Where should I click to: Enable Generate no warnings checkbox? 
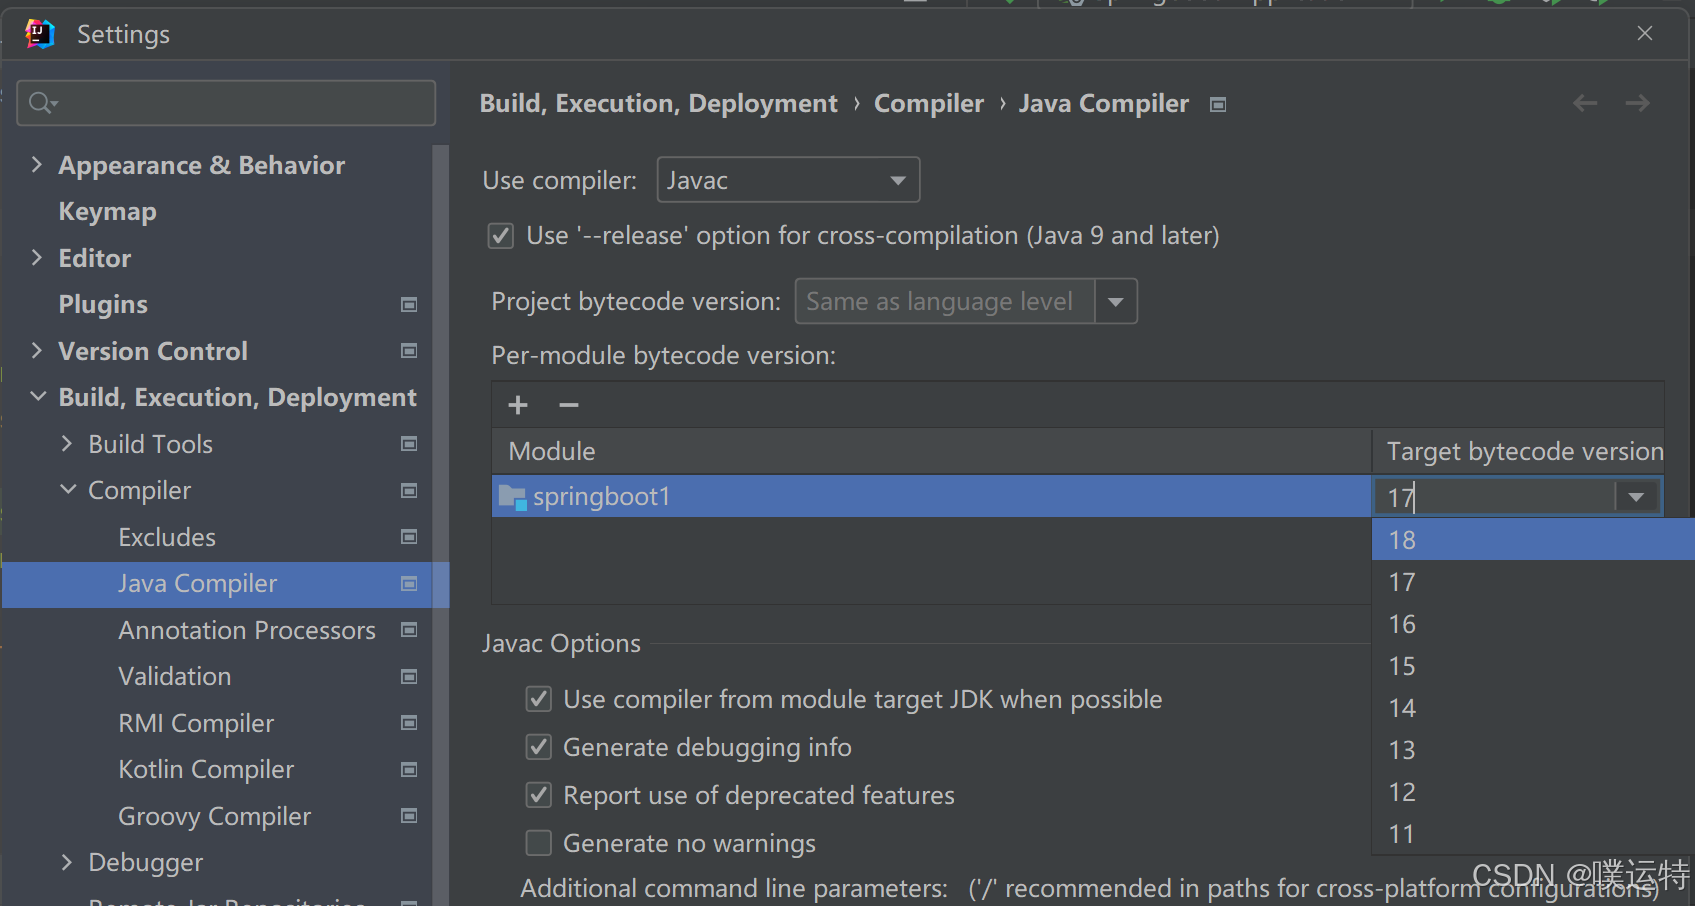click(x=539, y=843)
